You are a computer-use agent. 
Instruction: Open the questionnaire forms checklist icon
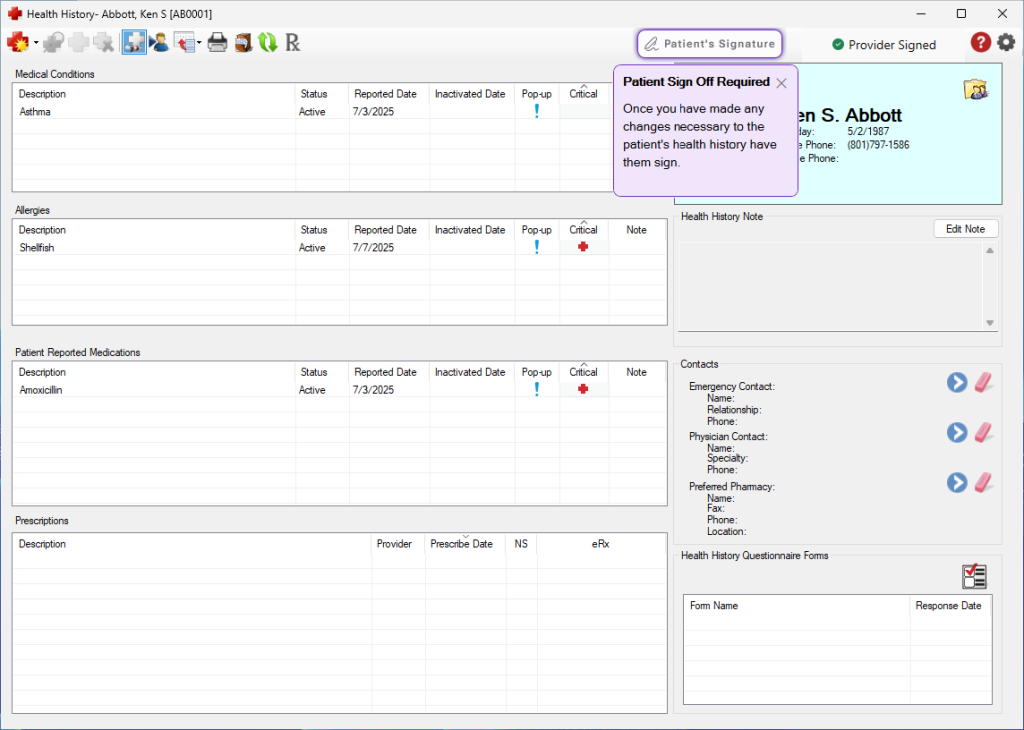click(973, 576)
